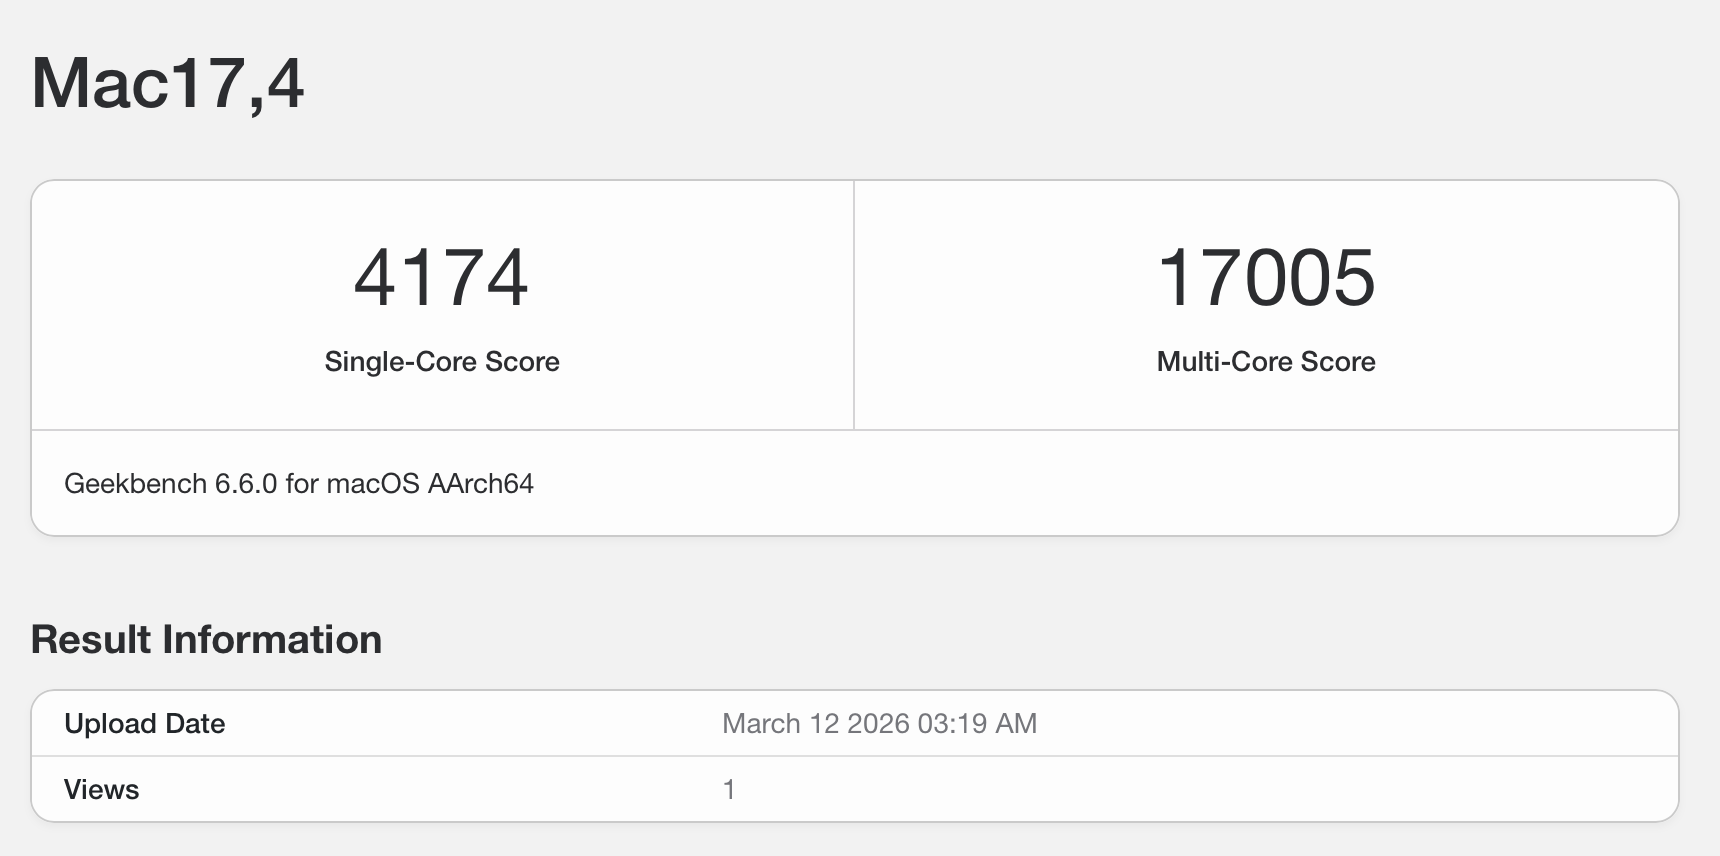Click the AM text in upload time
The width and height of the screenshot is (1720, 856).
coord(1016,724)
